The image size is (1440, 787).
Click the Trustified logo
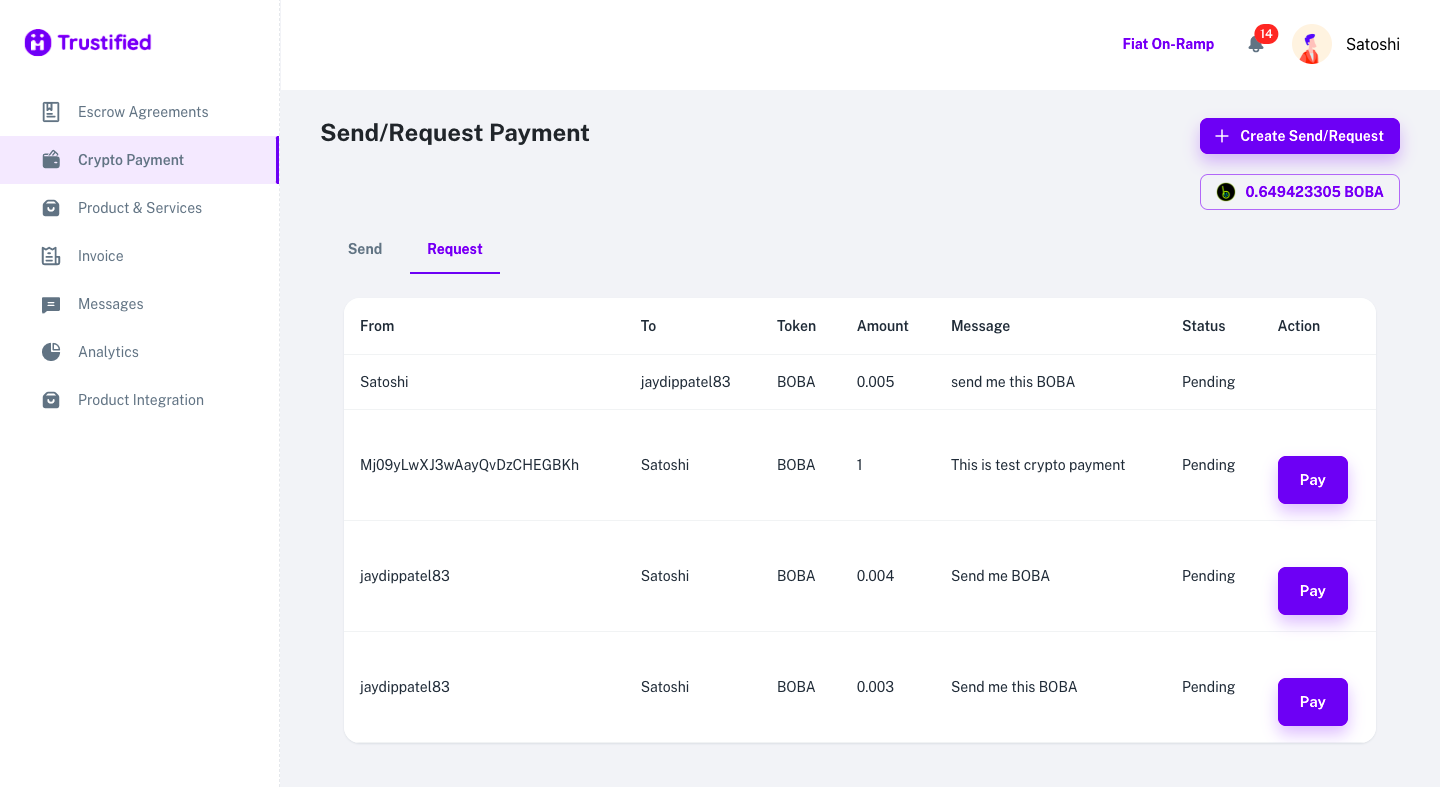click(x=87, y=42)
